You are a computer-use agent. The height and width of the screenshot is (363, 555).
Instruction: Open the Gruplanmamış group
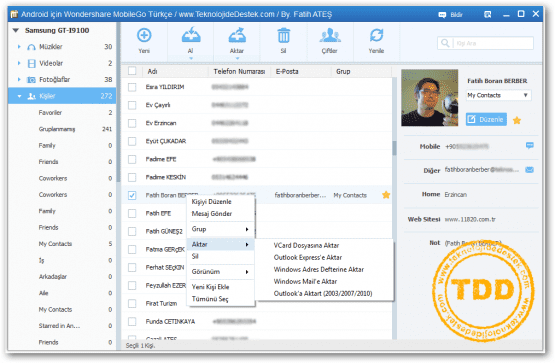pyautogui.click(x=62, y=129)
